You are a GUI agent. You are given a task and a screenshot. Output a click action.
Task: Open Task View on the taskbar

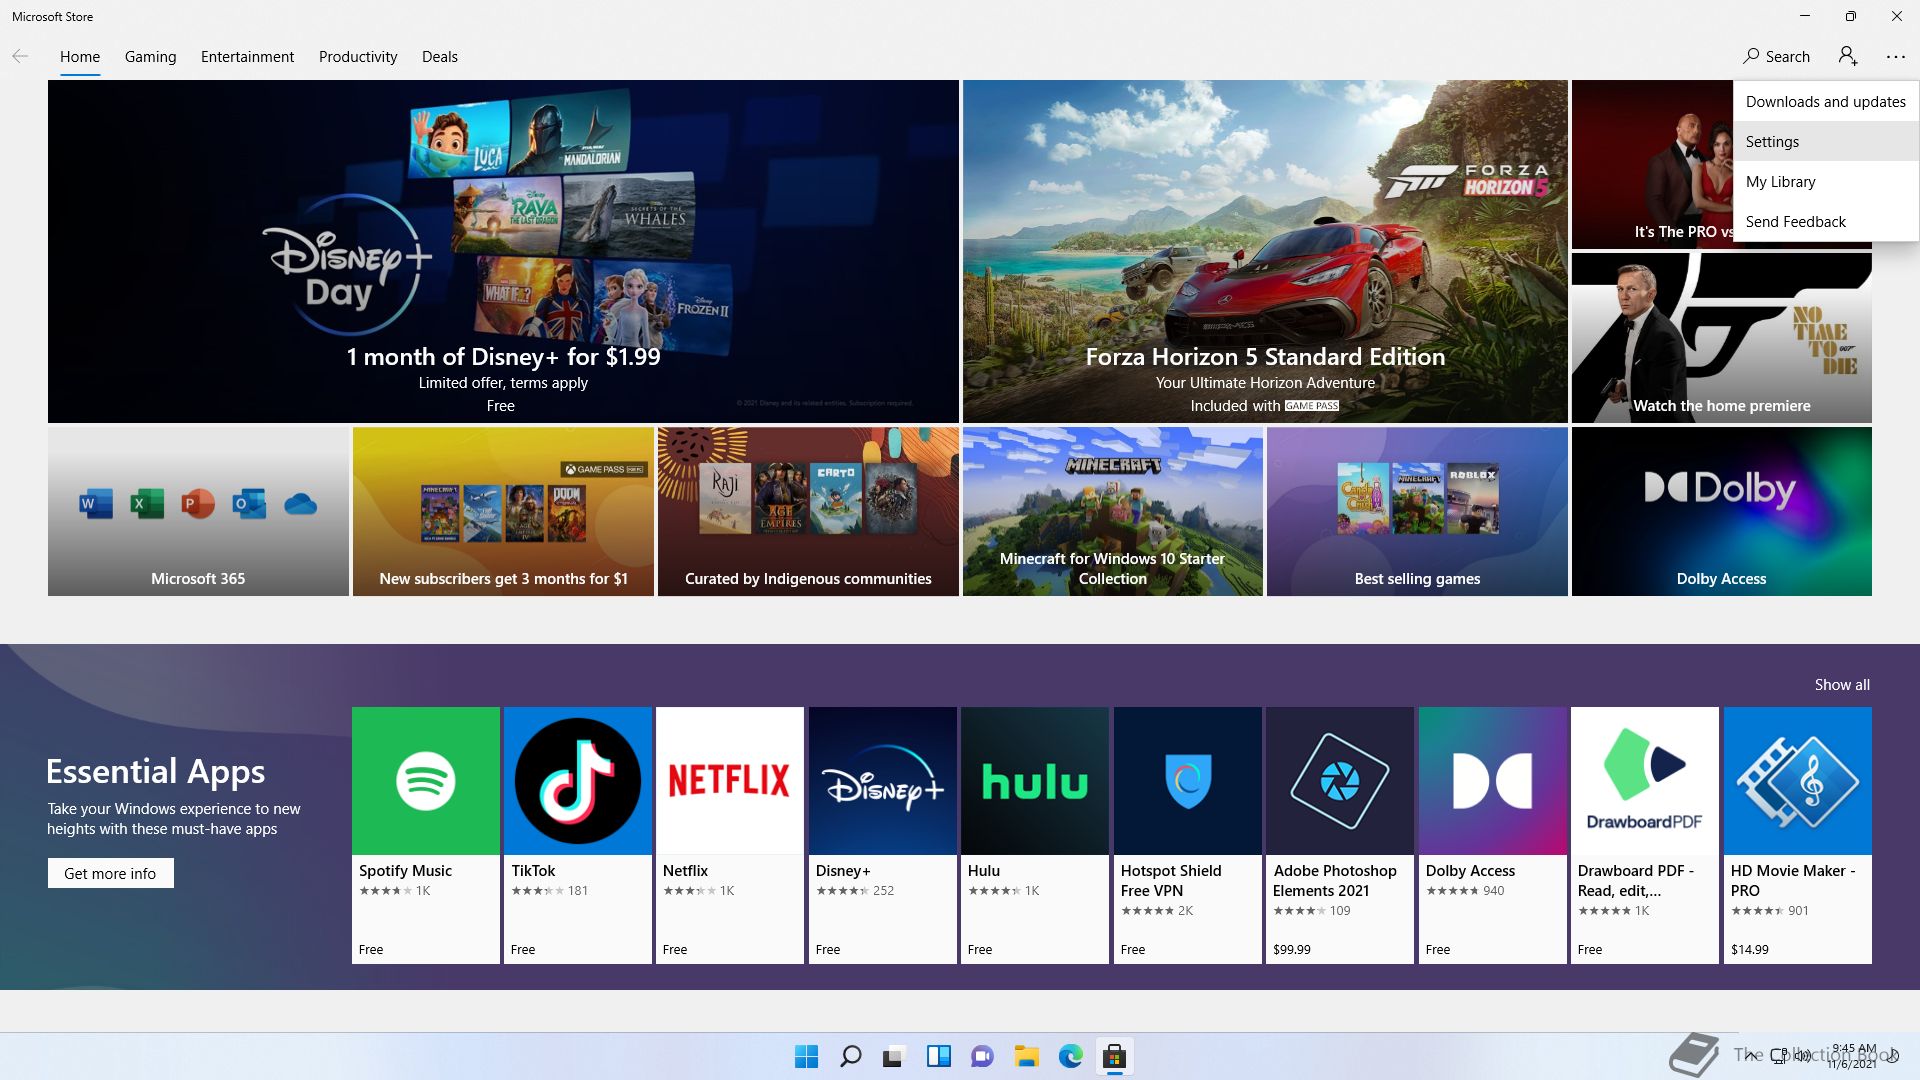point(894,1056)
